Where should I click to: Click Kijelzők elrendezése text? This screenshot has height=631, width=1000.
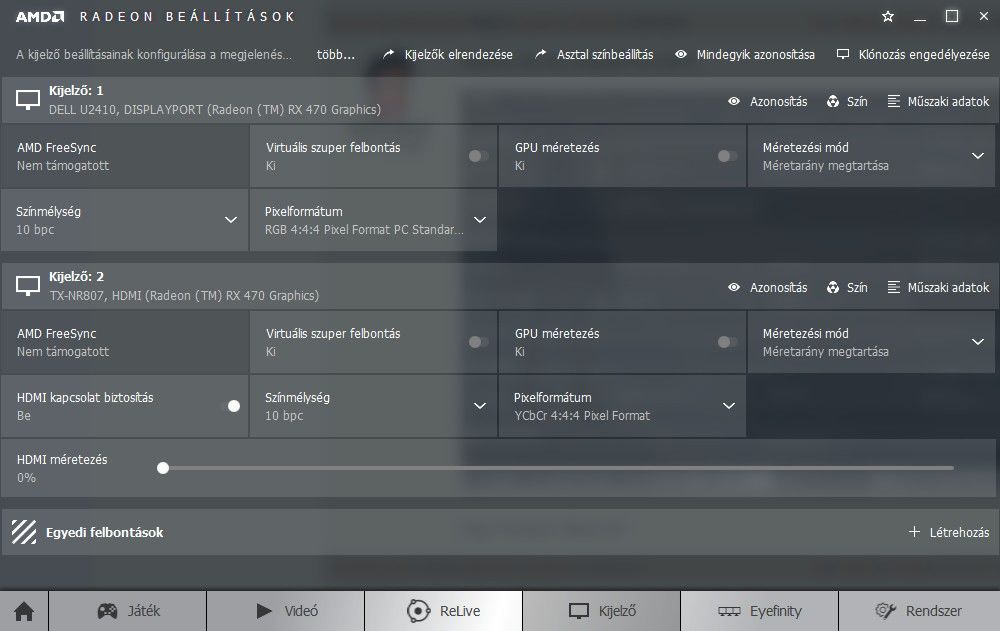click(459, 55)
